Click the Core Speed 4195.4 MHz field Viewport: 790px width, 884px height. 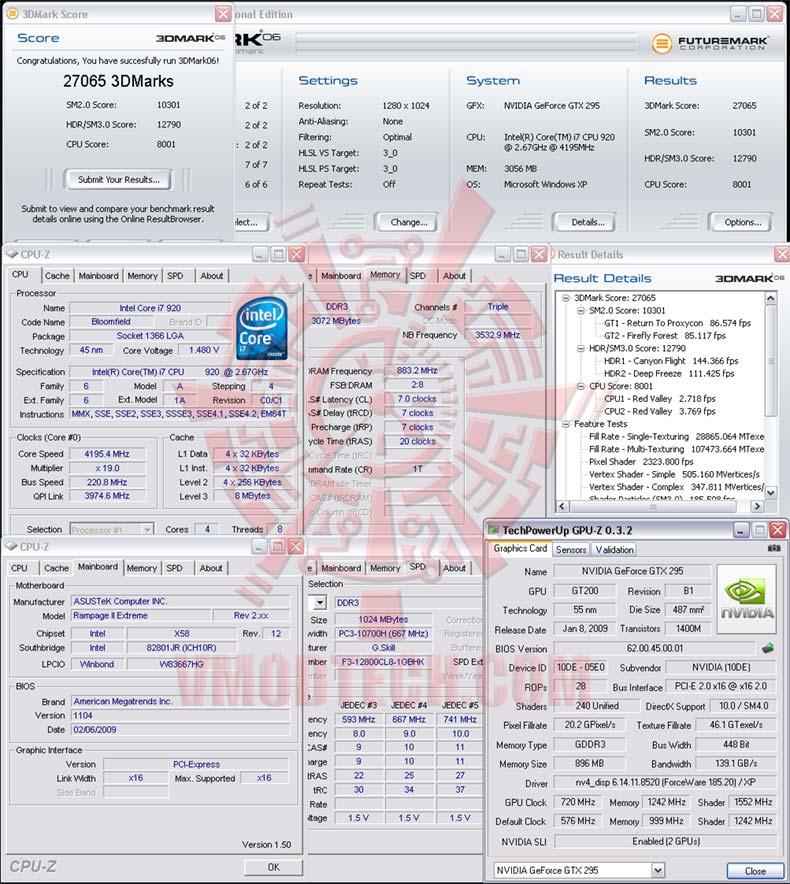(x=107, y=454)
